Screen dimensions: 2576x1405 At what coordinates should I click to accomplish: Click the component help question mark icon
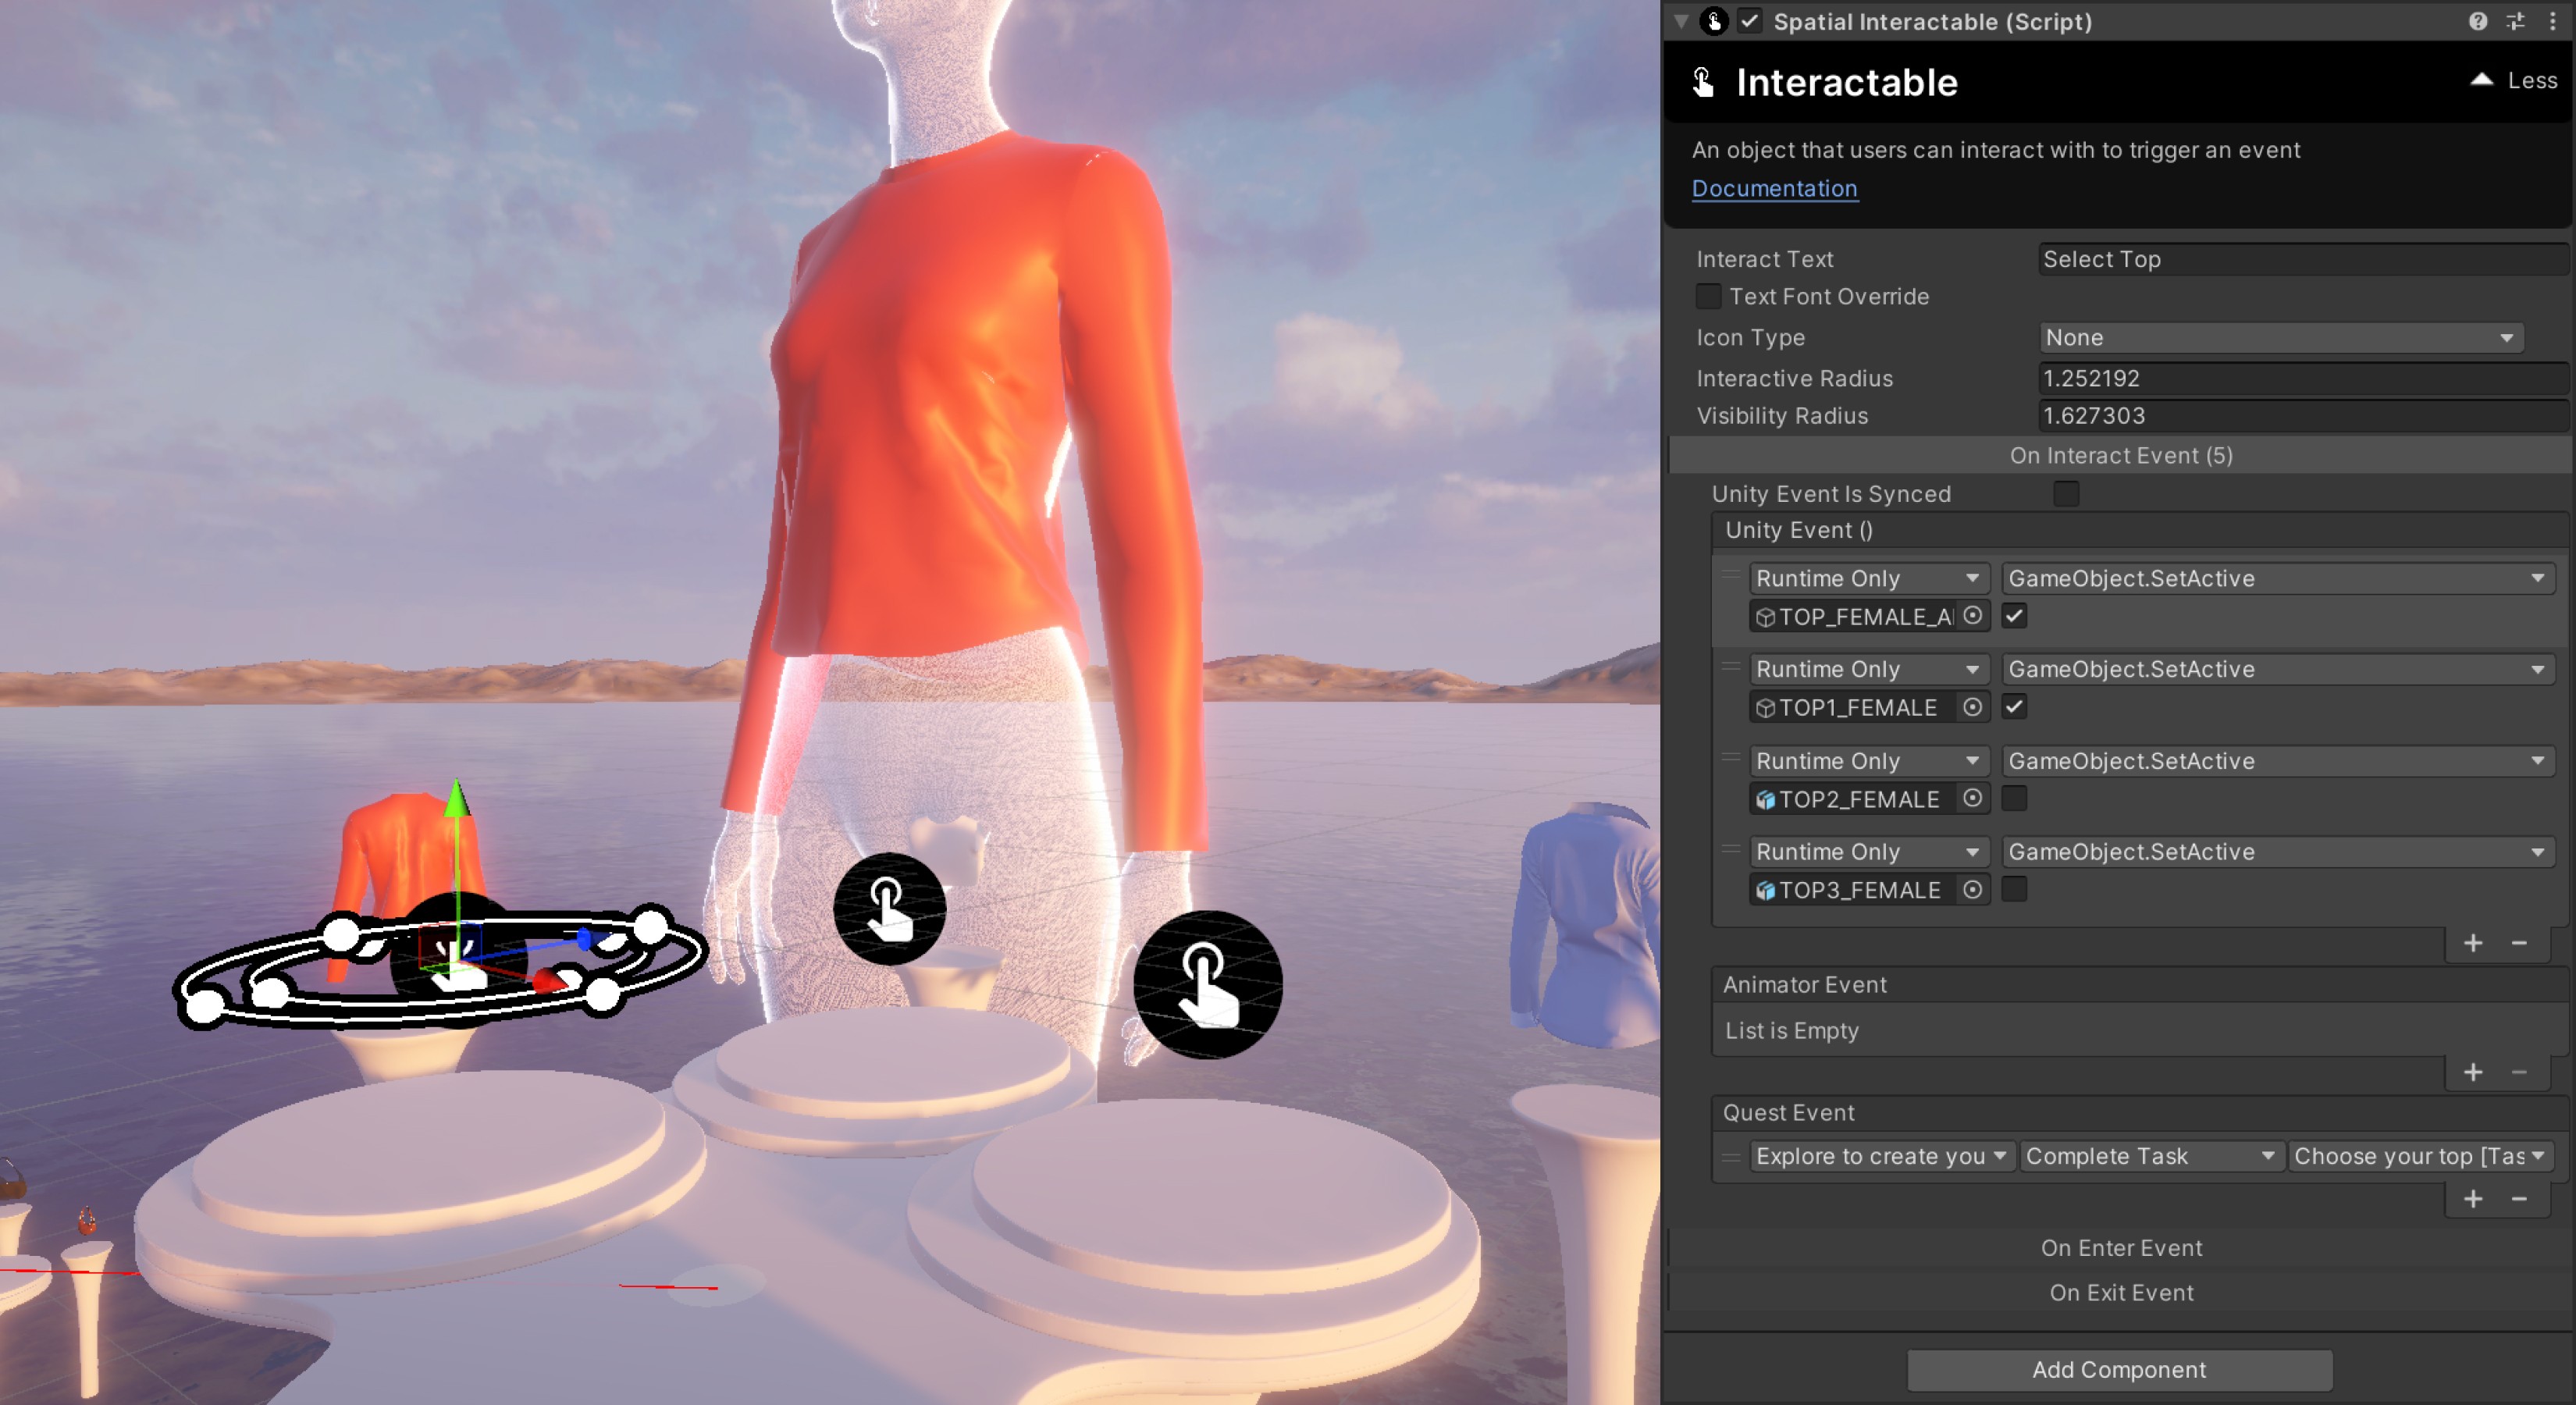point(2477,21)
